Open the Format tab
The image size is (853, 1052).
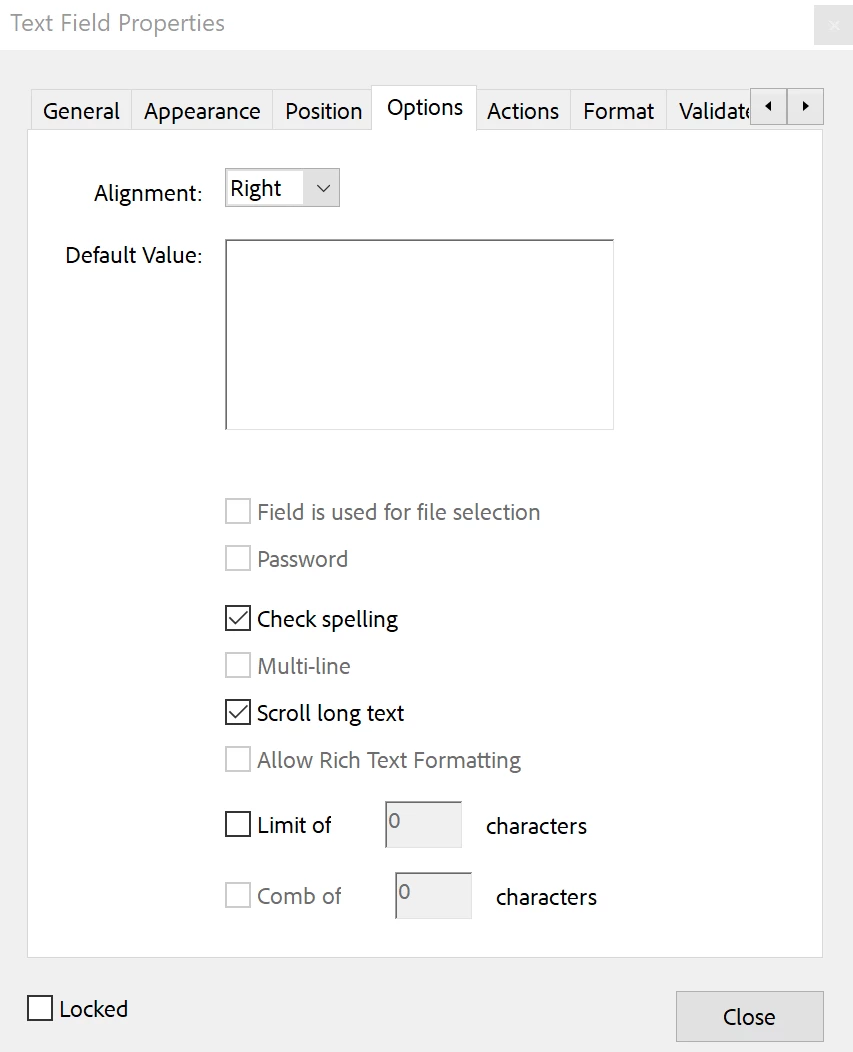click(x=618, y=111)
